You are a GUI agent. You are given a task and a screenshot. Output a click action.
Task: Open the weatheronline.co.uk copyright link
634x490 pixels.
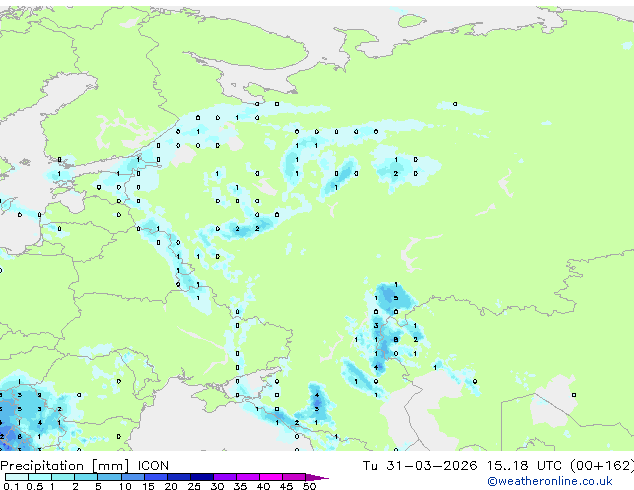point(550,481)
